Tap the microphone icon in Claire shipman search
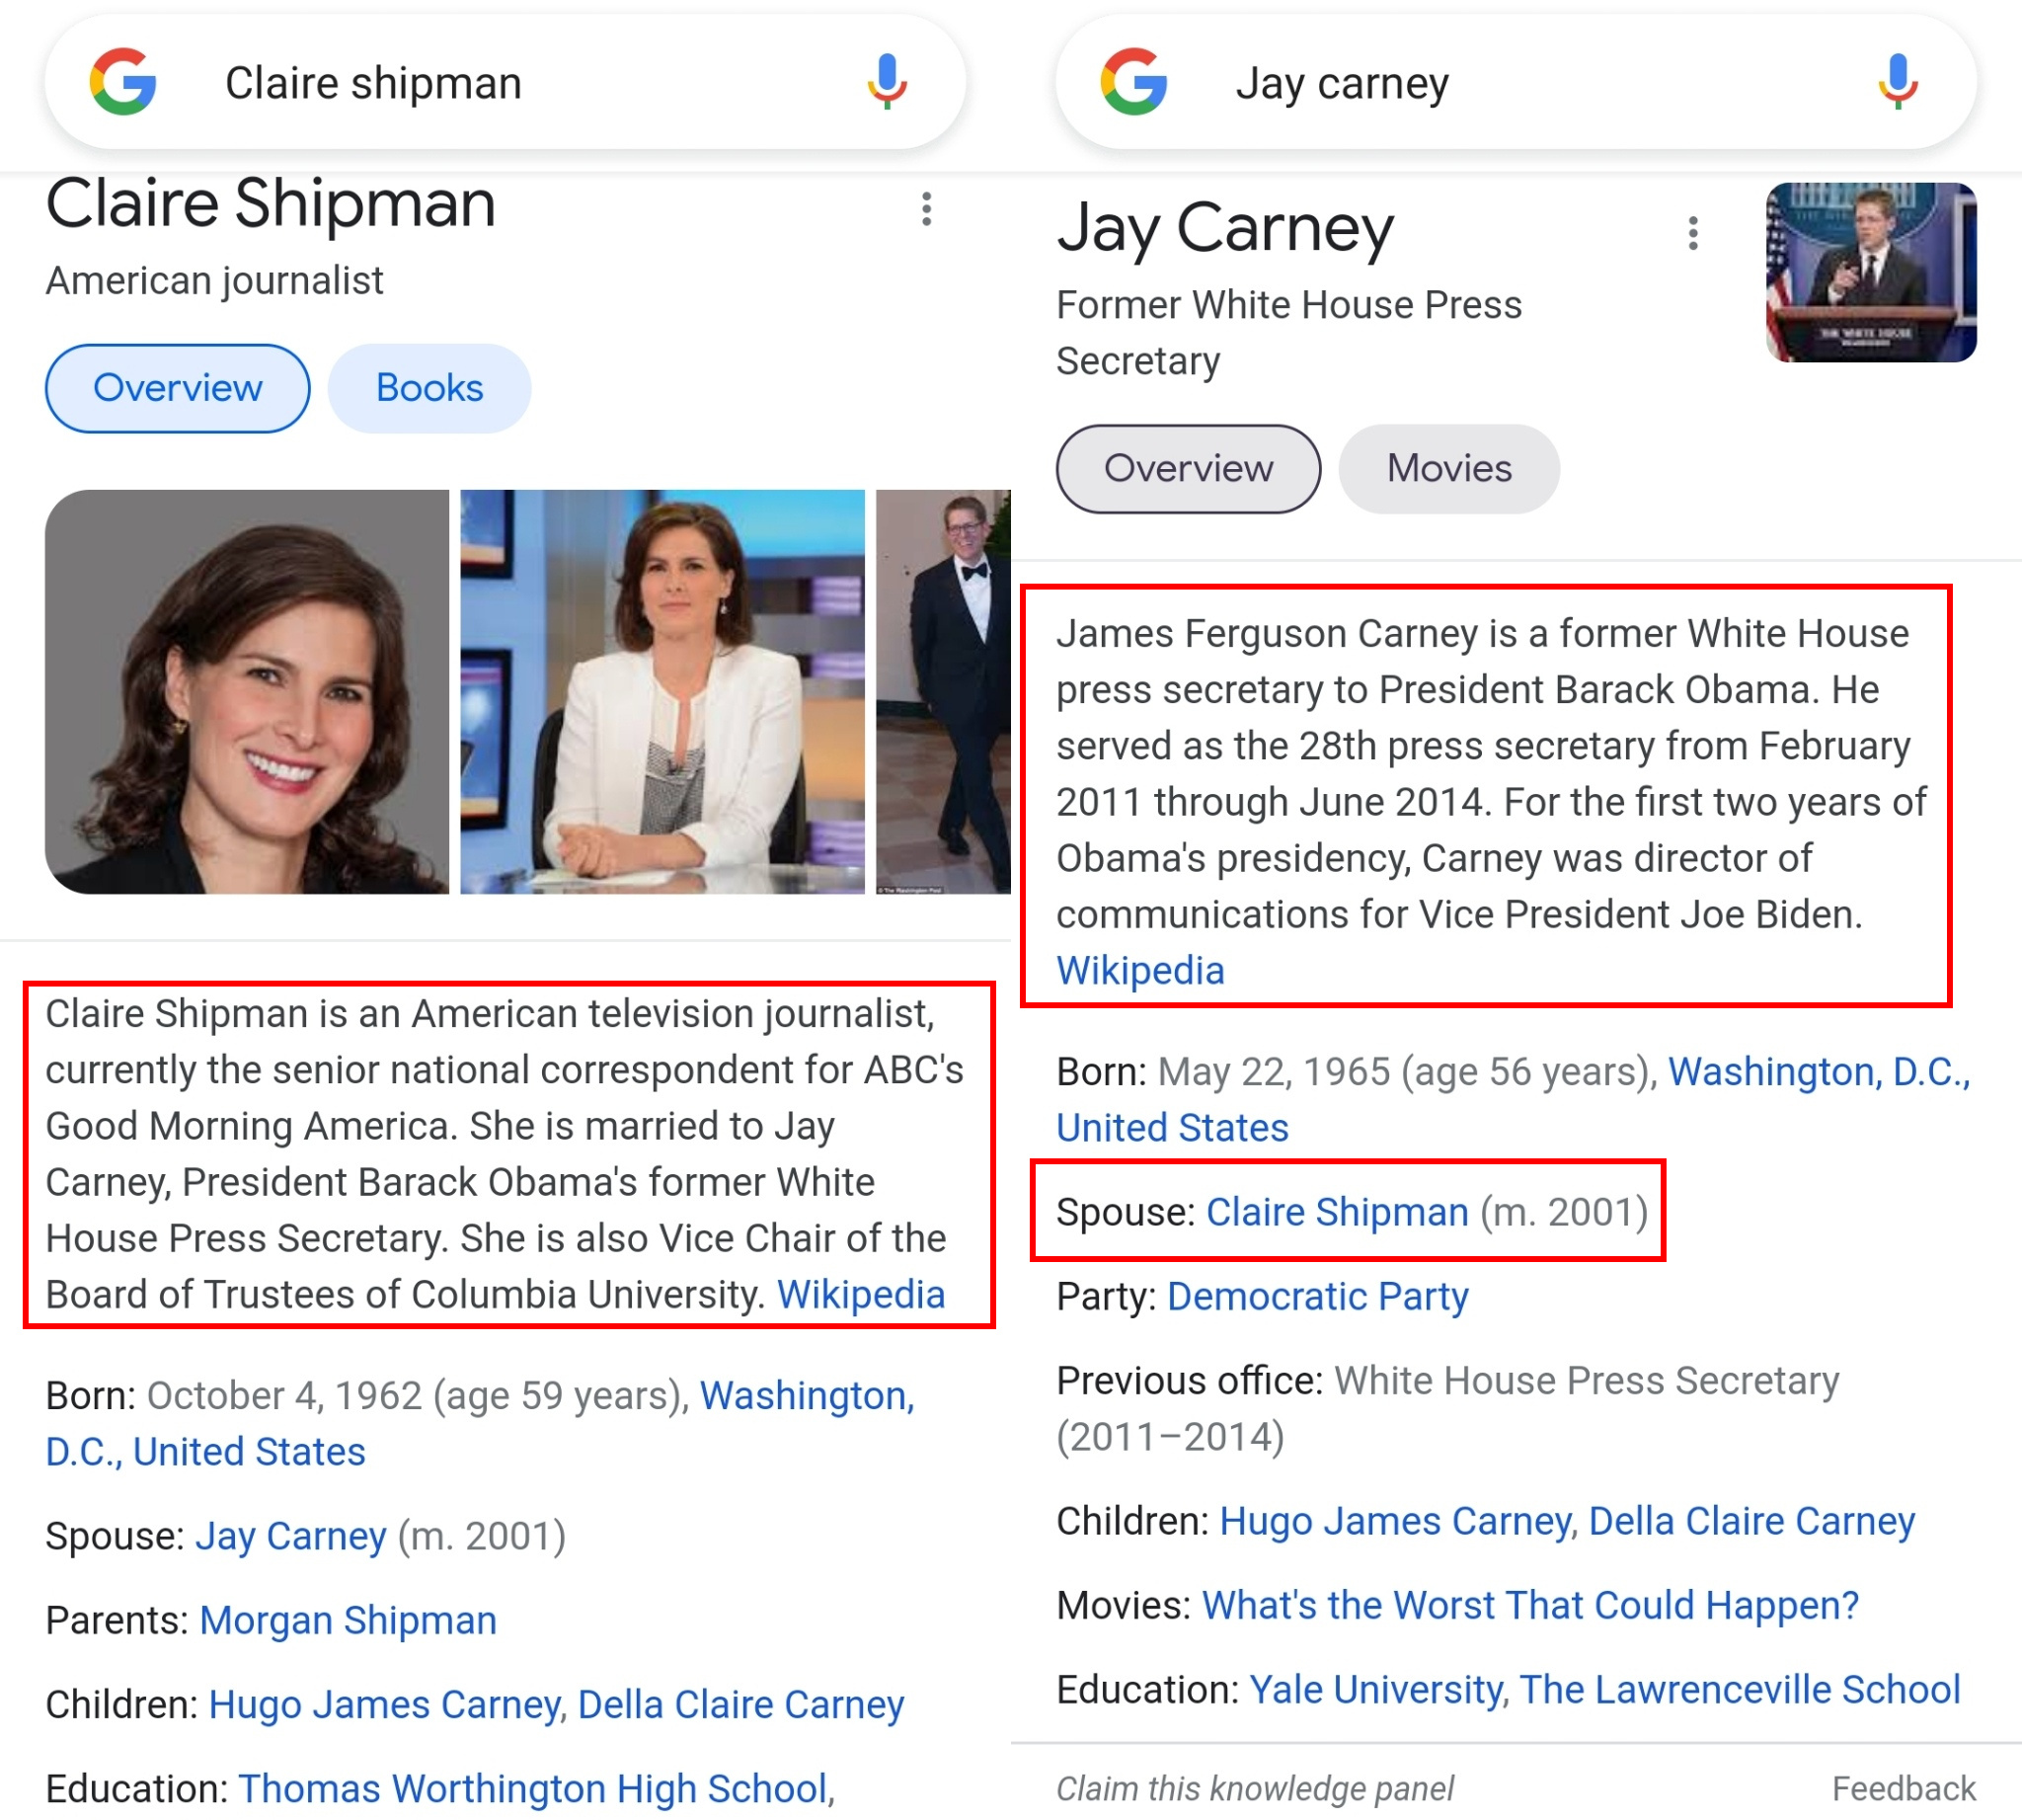This screenshot has height=1820, width=2022. [886, 82]
